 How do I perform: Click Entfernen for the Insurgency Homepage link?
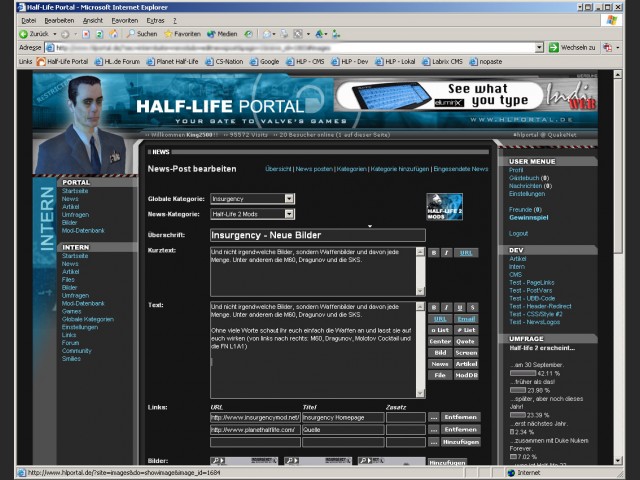coord(460,418)
